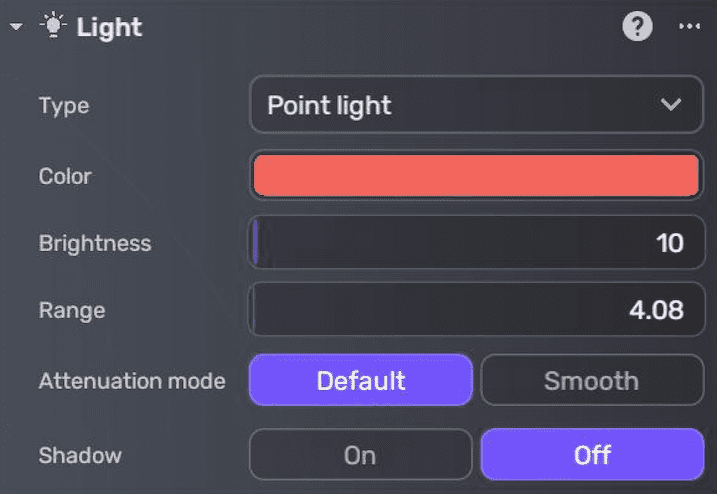The height and width of the screenshot is (494, 717).
Task: Click the Attenuation mode label
Action: [x=132, y=381]
